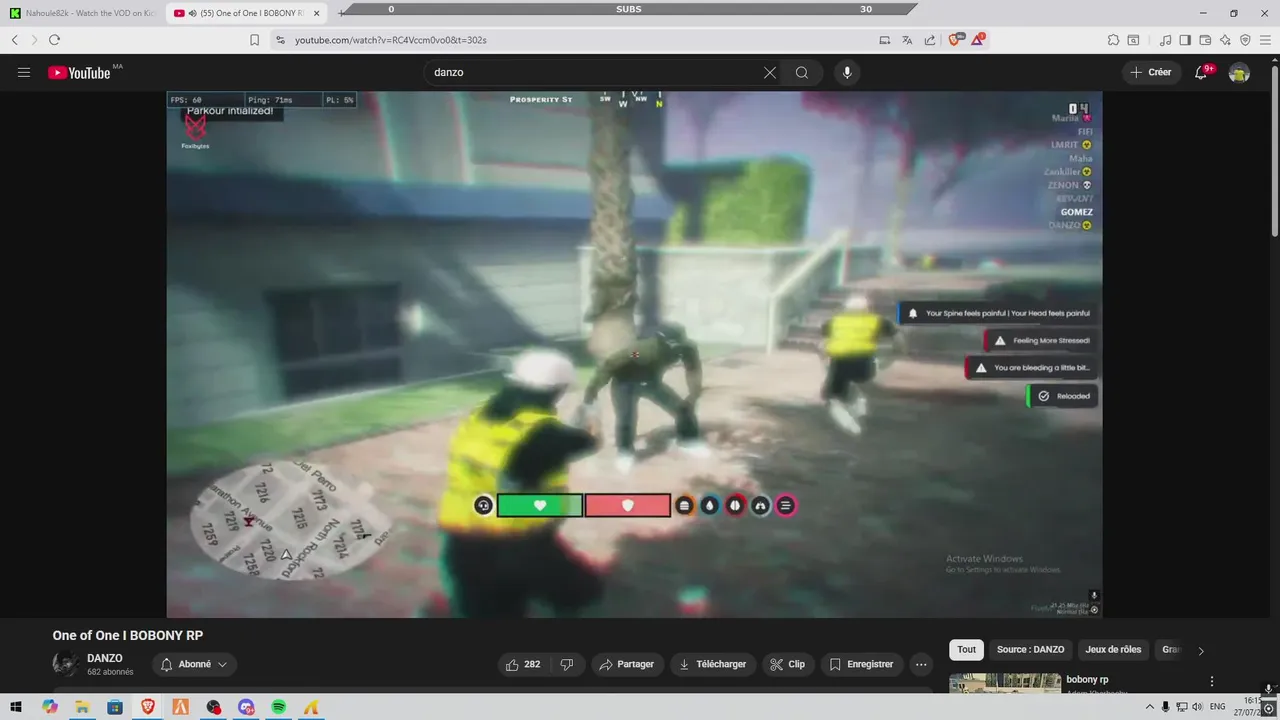Open YouTube notifications bell
Viewport: 1280px width, 720px height.
(1201, 73)
